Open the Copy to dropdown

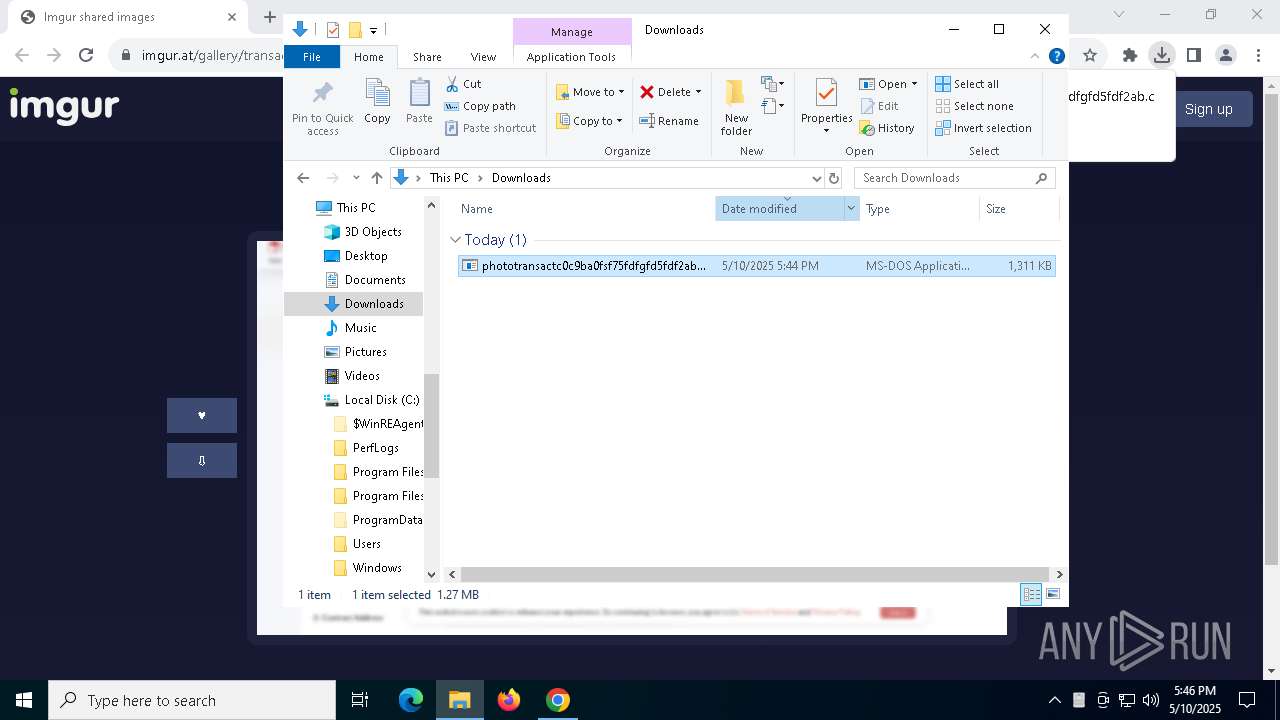coord(590,121)
